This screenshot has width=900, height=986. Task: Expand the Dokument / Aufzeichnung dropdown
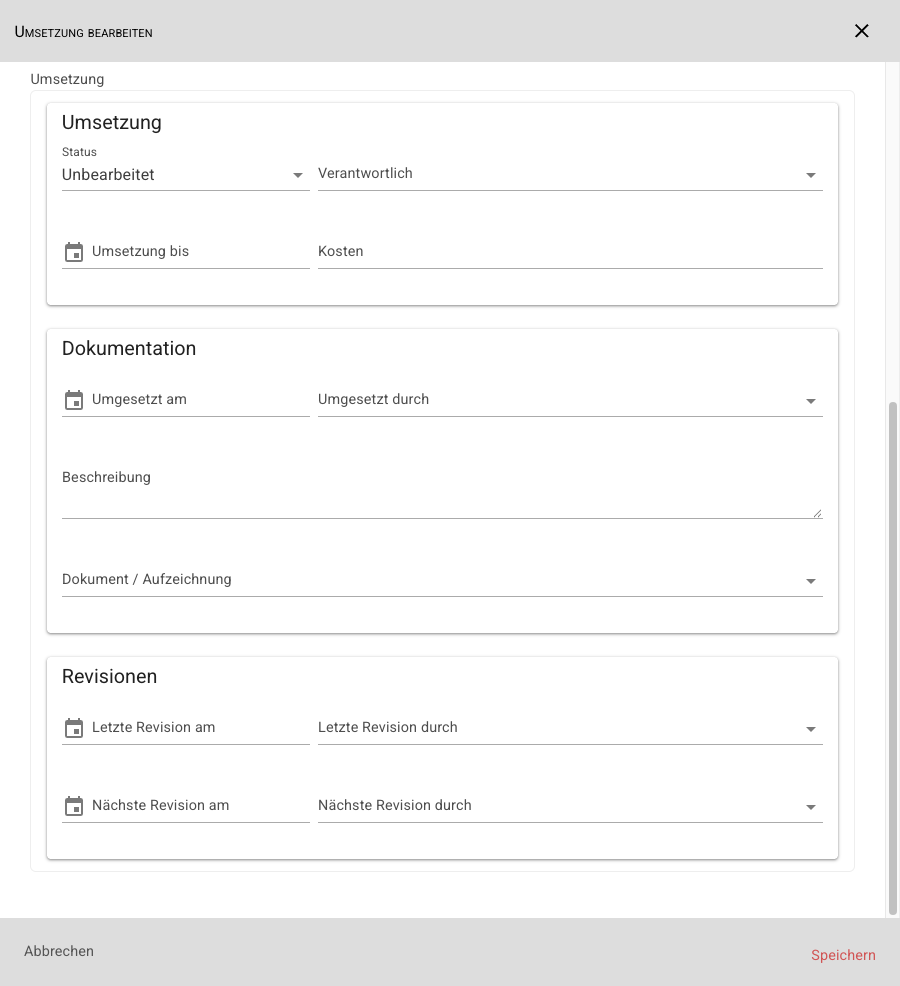pos(442,580)
